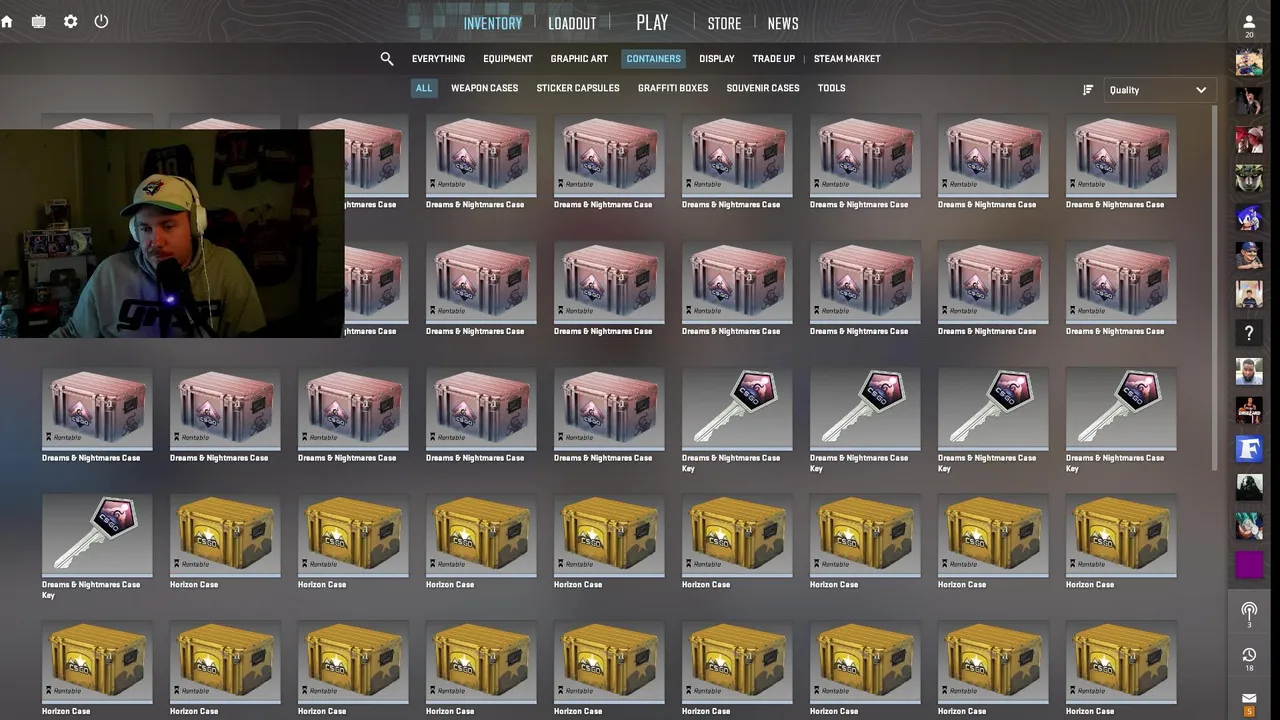The width and height of the screenshot is (1280, 720).
Task: Click the sort order icon beside Quality
Action: pyautogui.click(x=1088, y=90)
